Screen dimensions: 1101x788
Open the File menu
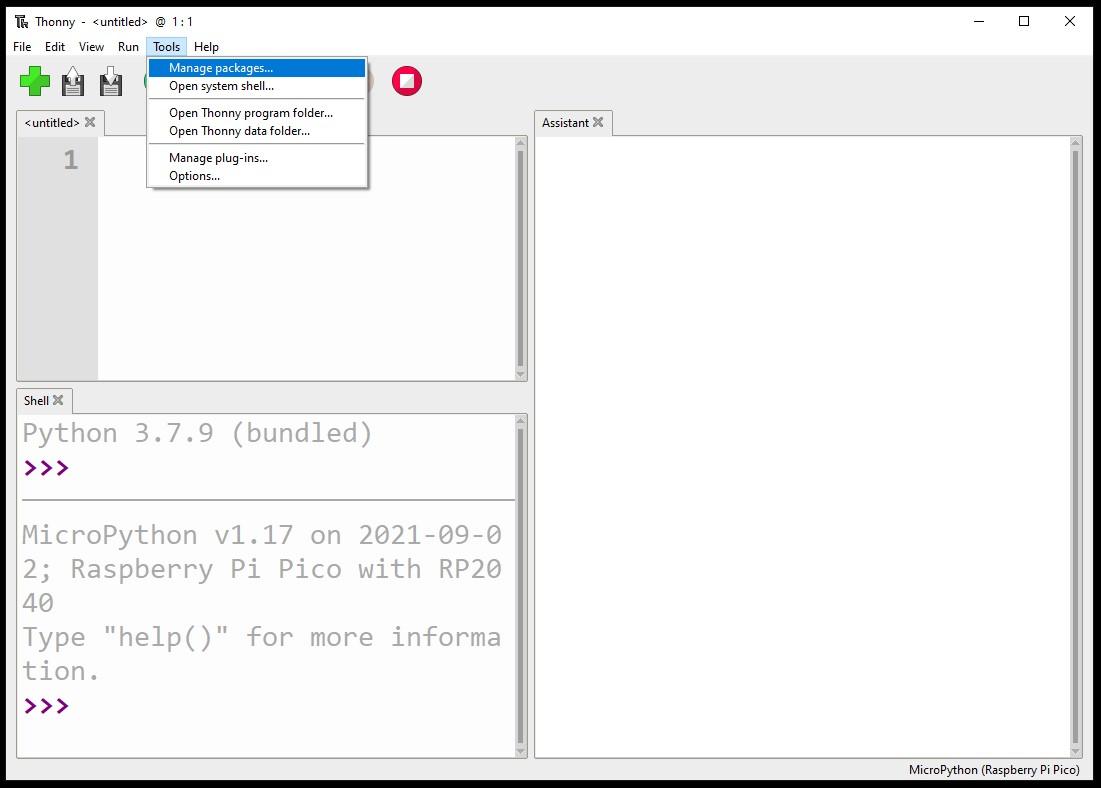pyautogui.click(x=22, y=47)
